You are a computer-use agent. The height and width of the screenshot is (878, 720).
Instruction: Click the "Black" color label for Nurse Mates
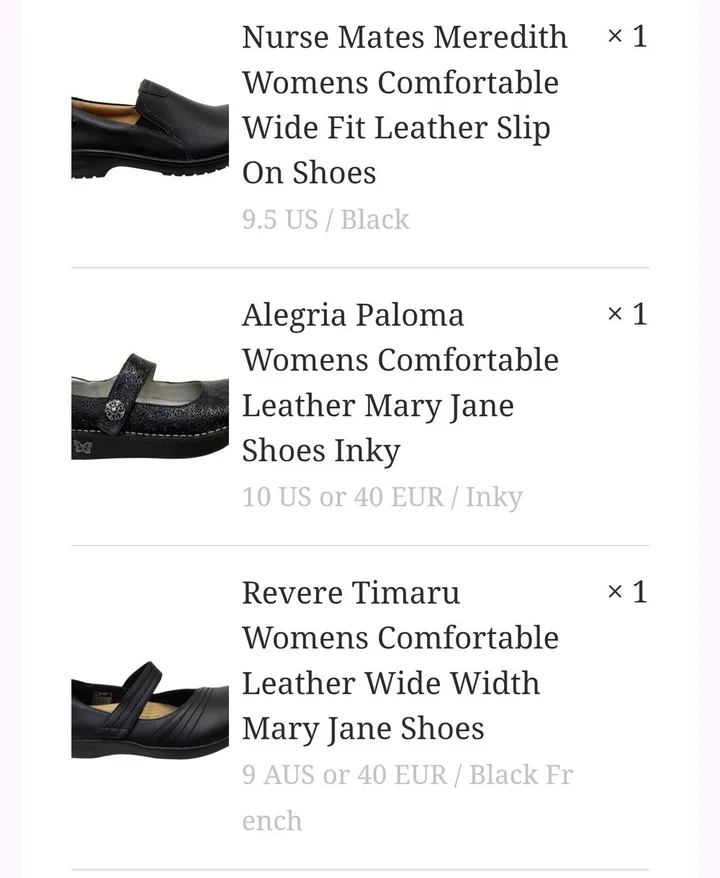[375, 220]
